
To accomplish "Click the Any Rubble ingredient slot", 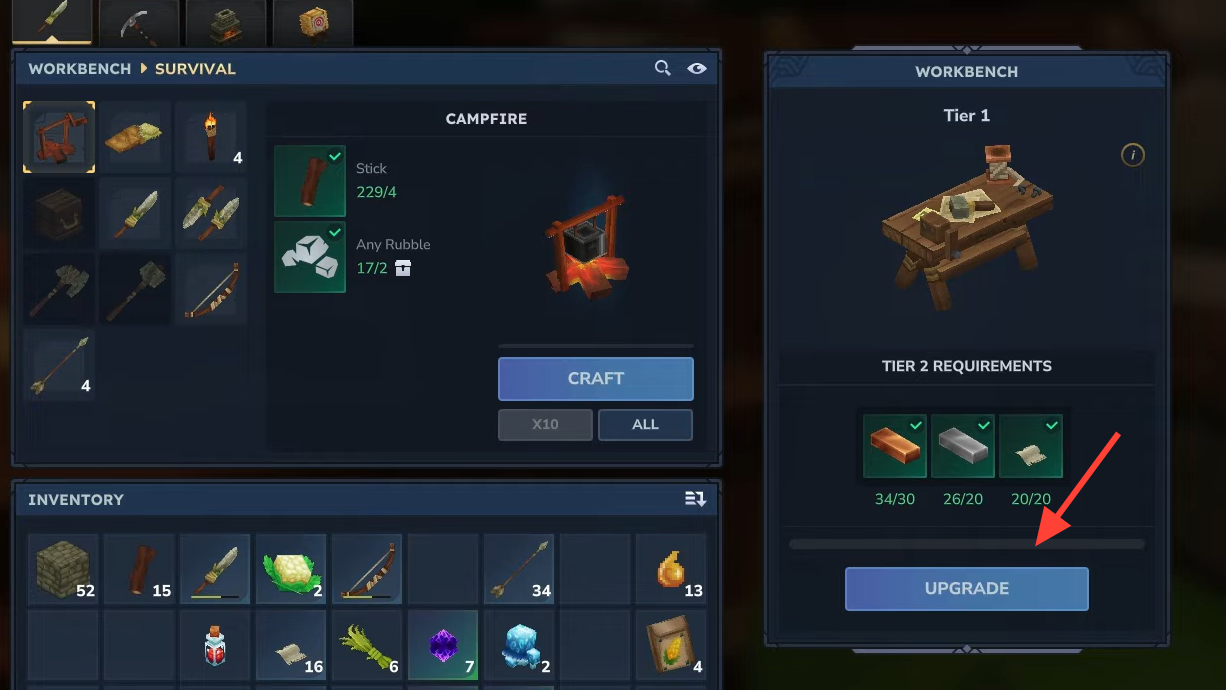I will 310,257.
